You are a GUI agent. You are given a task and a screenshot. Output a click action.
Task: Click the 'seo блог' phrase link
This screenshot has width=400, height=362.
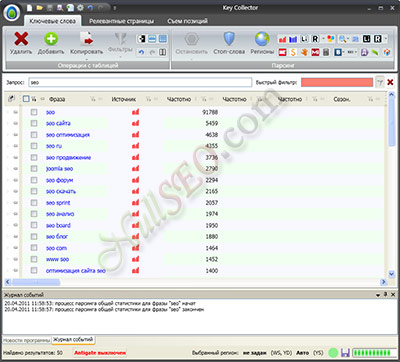pos(57,237)
